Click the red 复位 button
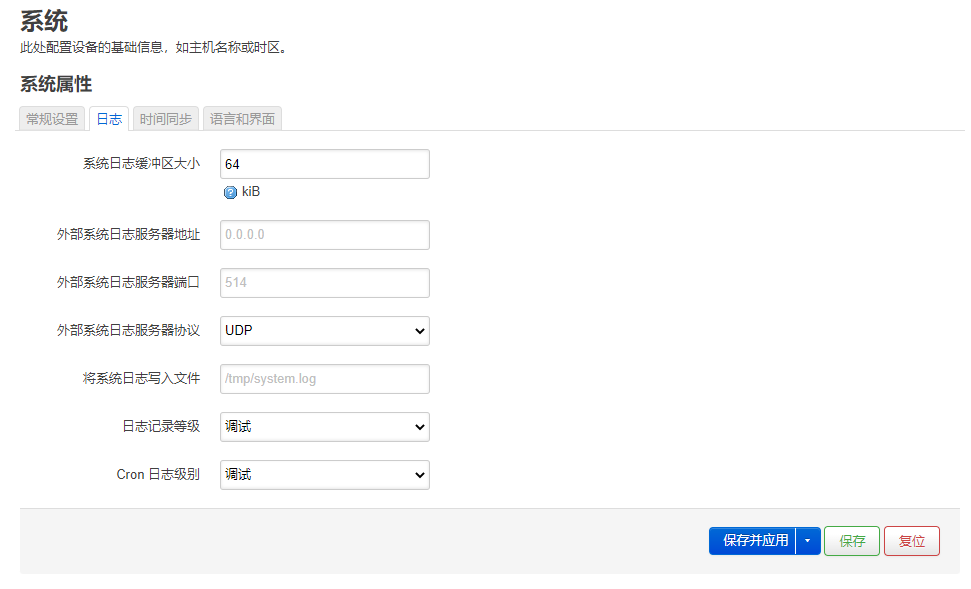The width and height of the screenshot is (971, 589). 912,541
